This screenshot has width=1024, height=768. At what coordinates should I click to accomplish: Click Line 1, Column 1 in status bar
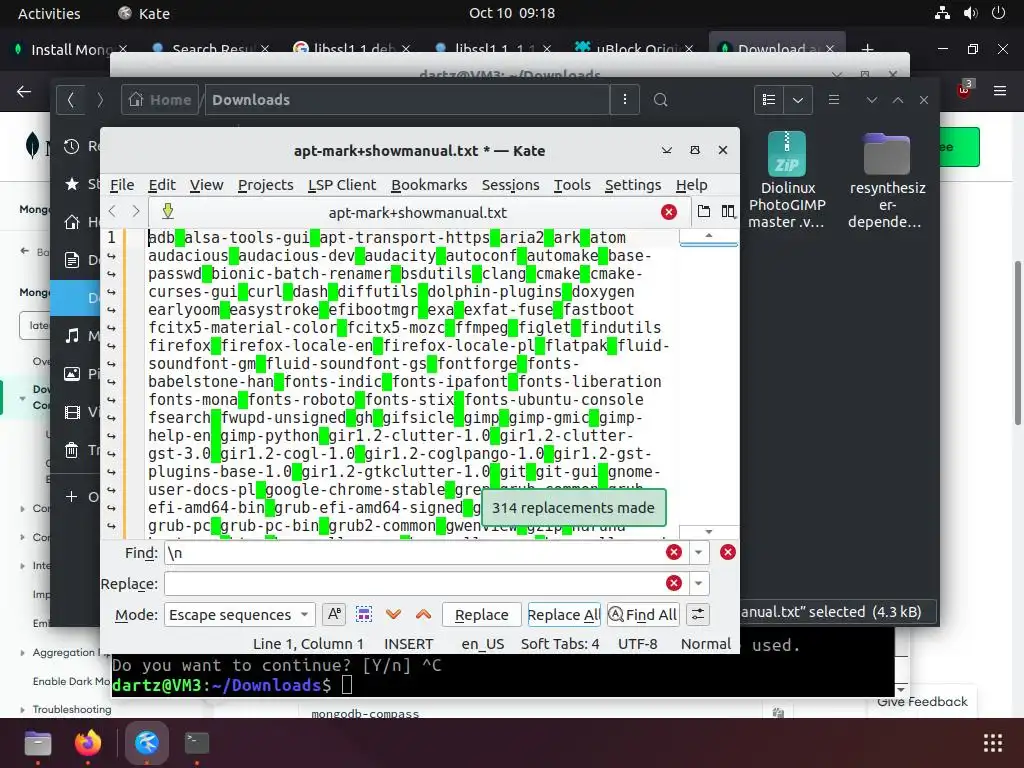pos(308,644)
